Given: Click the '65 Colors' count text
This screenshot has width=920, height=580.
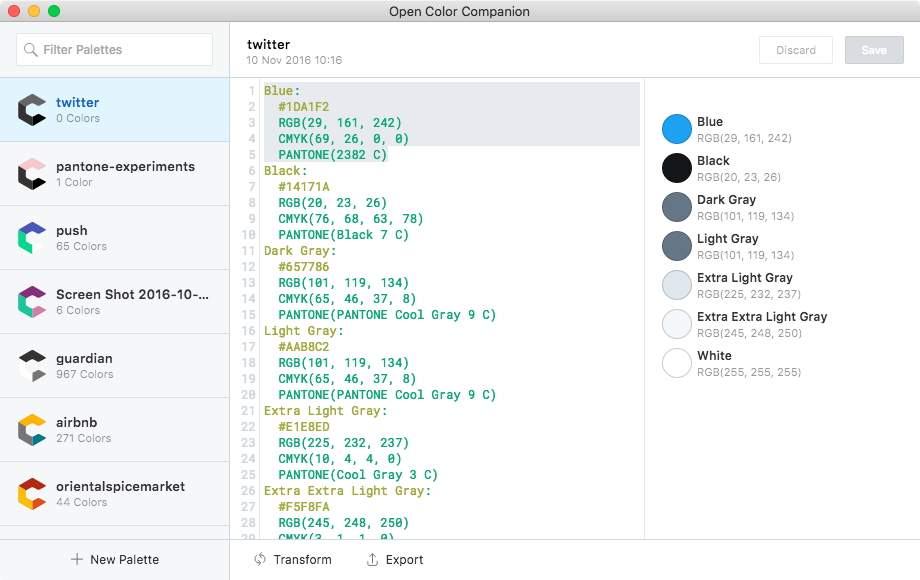Looking at the screenshot, I should pyautogui.click(x=82, y=246).
